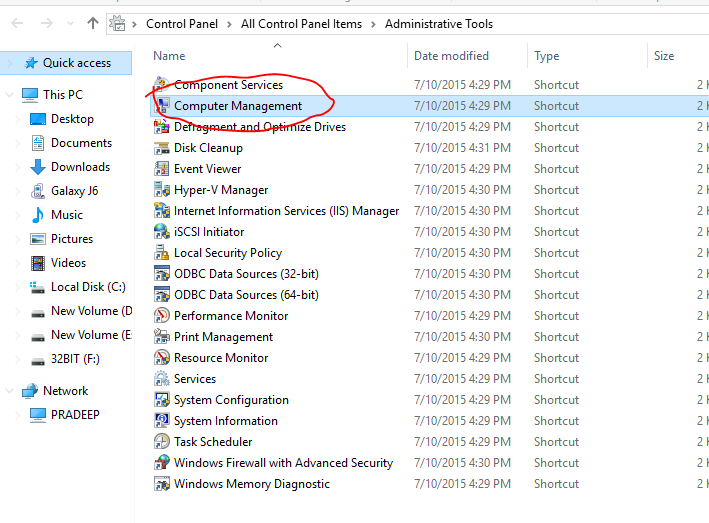The height and width of the screenshot is (523, 709).
Task: Click the Control Panel breadcrumb
Action: click(182, 24)
